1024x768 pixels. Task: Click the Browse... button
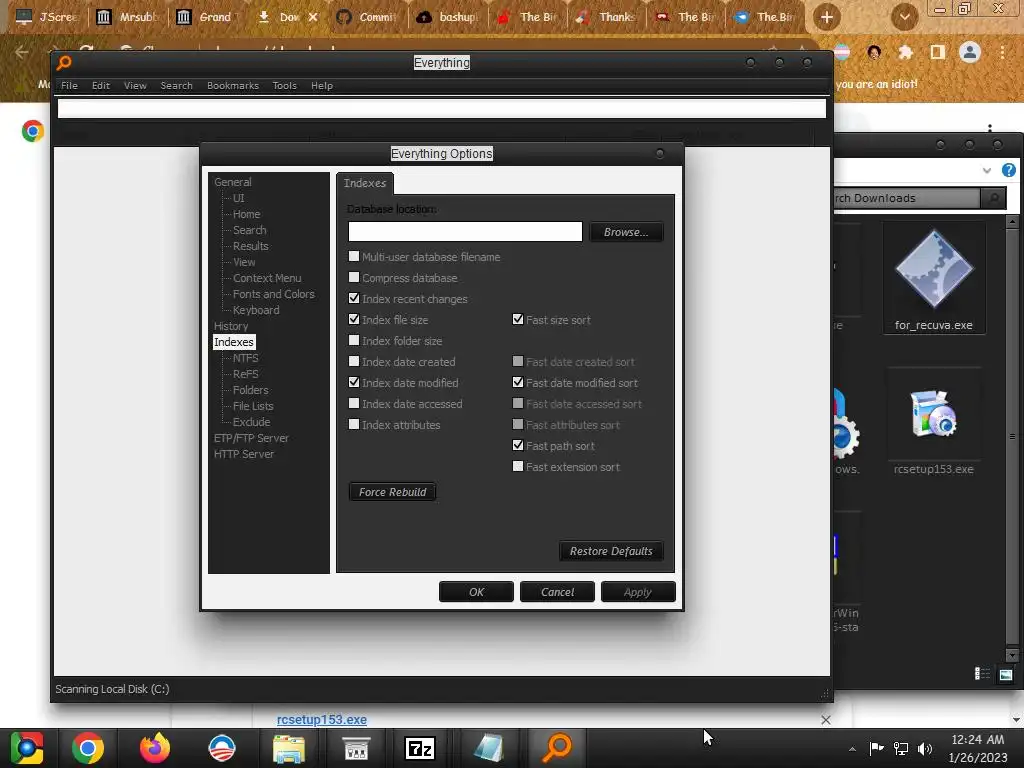pos(626,232)
